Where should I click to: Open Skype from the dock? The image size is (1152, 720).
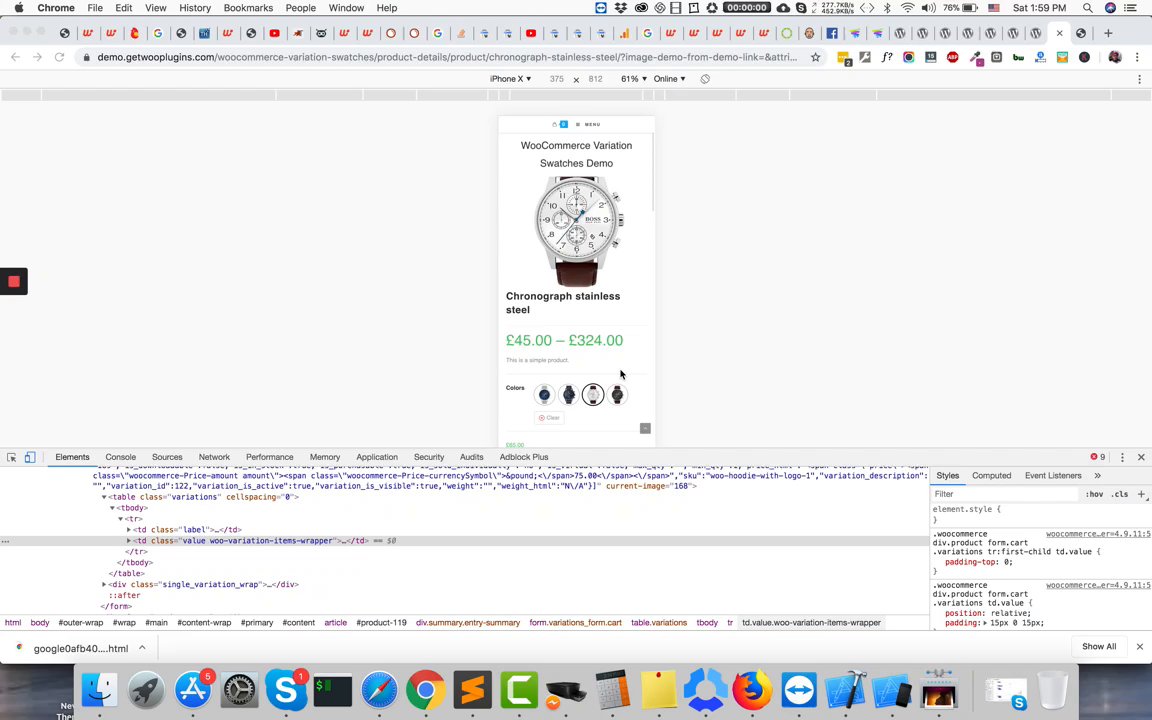(285, 690)
